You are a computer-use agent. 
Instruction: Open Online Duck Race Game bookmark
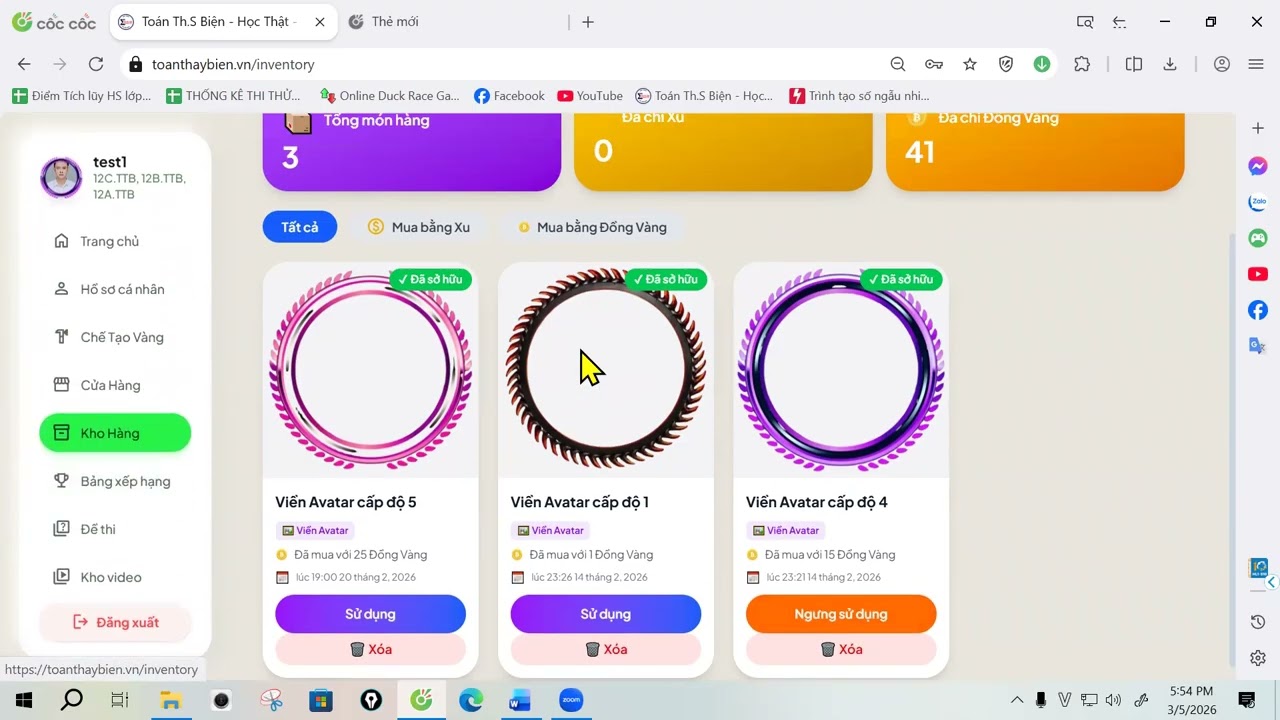coord(390,96)
